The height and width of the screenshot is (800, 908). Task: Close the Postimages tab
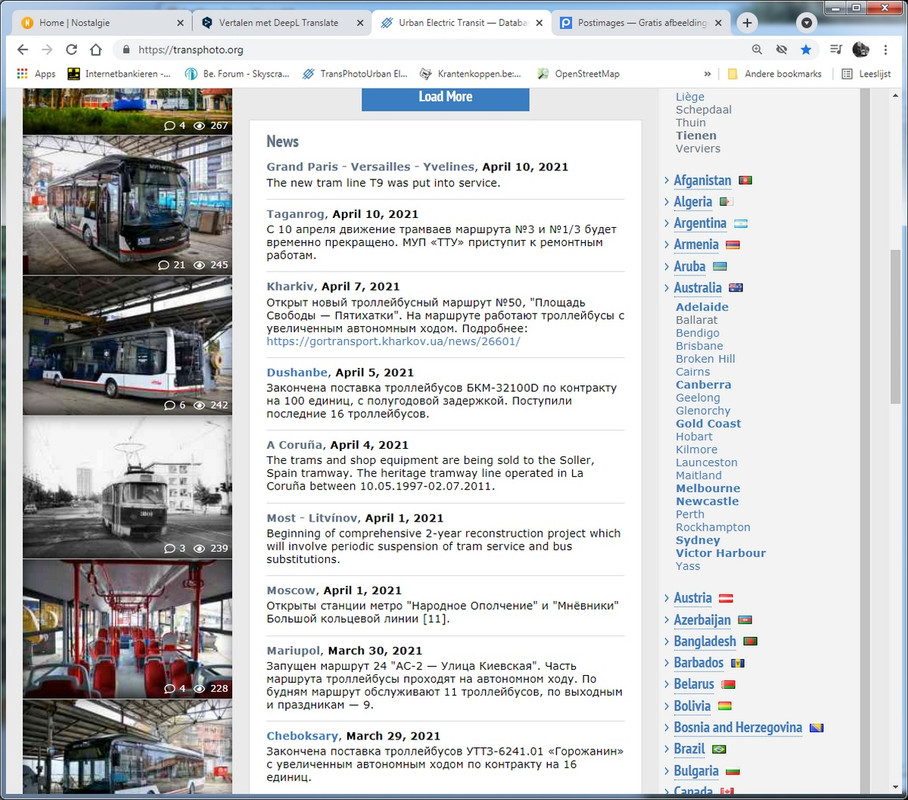[x=718, y=23]
